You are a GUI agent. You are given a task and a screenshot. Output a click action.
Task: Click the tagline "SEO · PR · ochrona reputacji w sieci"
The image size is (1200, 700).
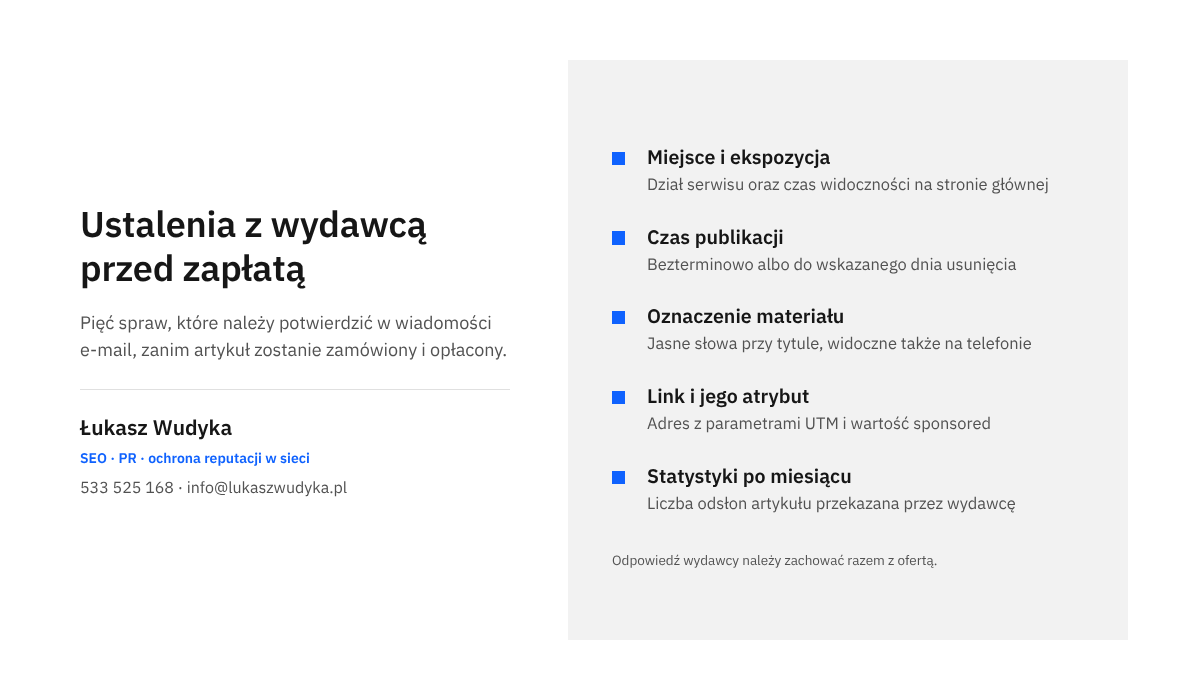click(195, 459)
